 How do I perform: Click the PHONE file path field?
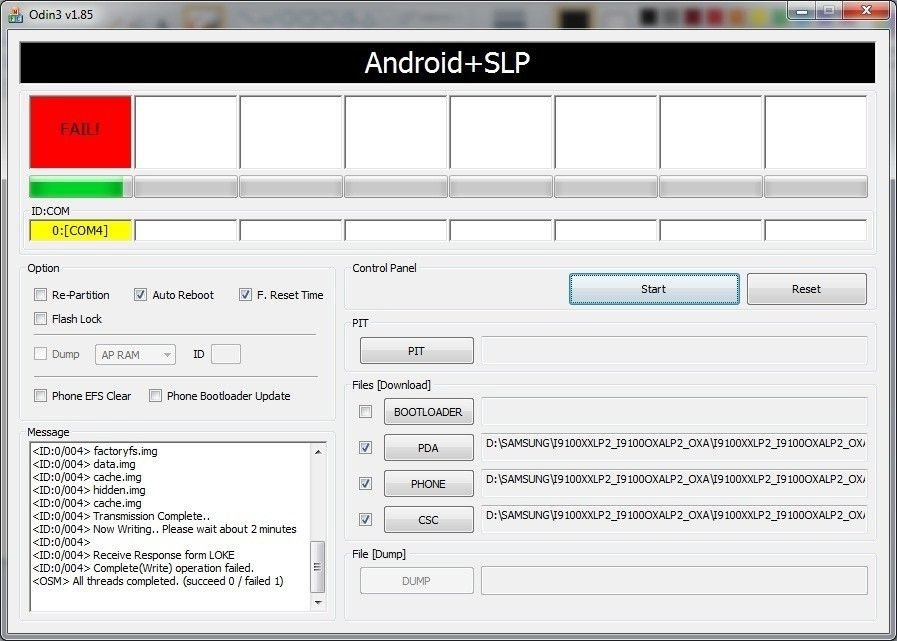point(674,484)
